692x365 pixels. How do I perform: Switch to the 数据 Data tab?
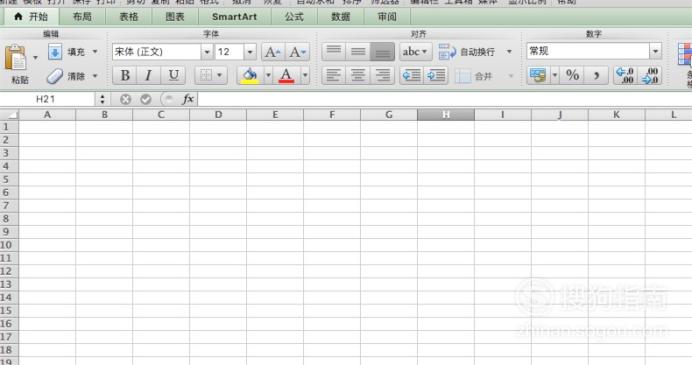340,17
